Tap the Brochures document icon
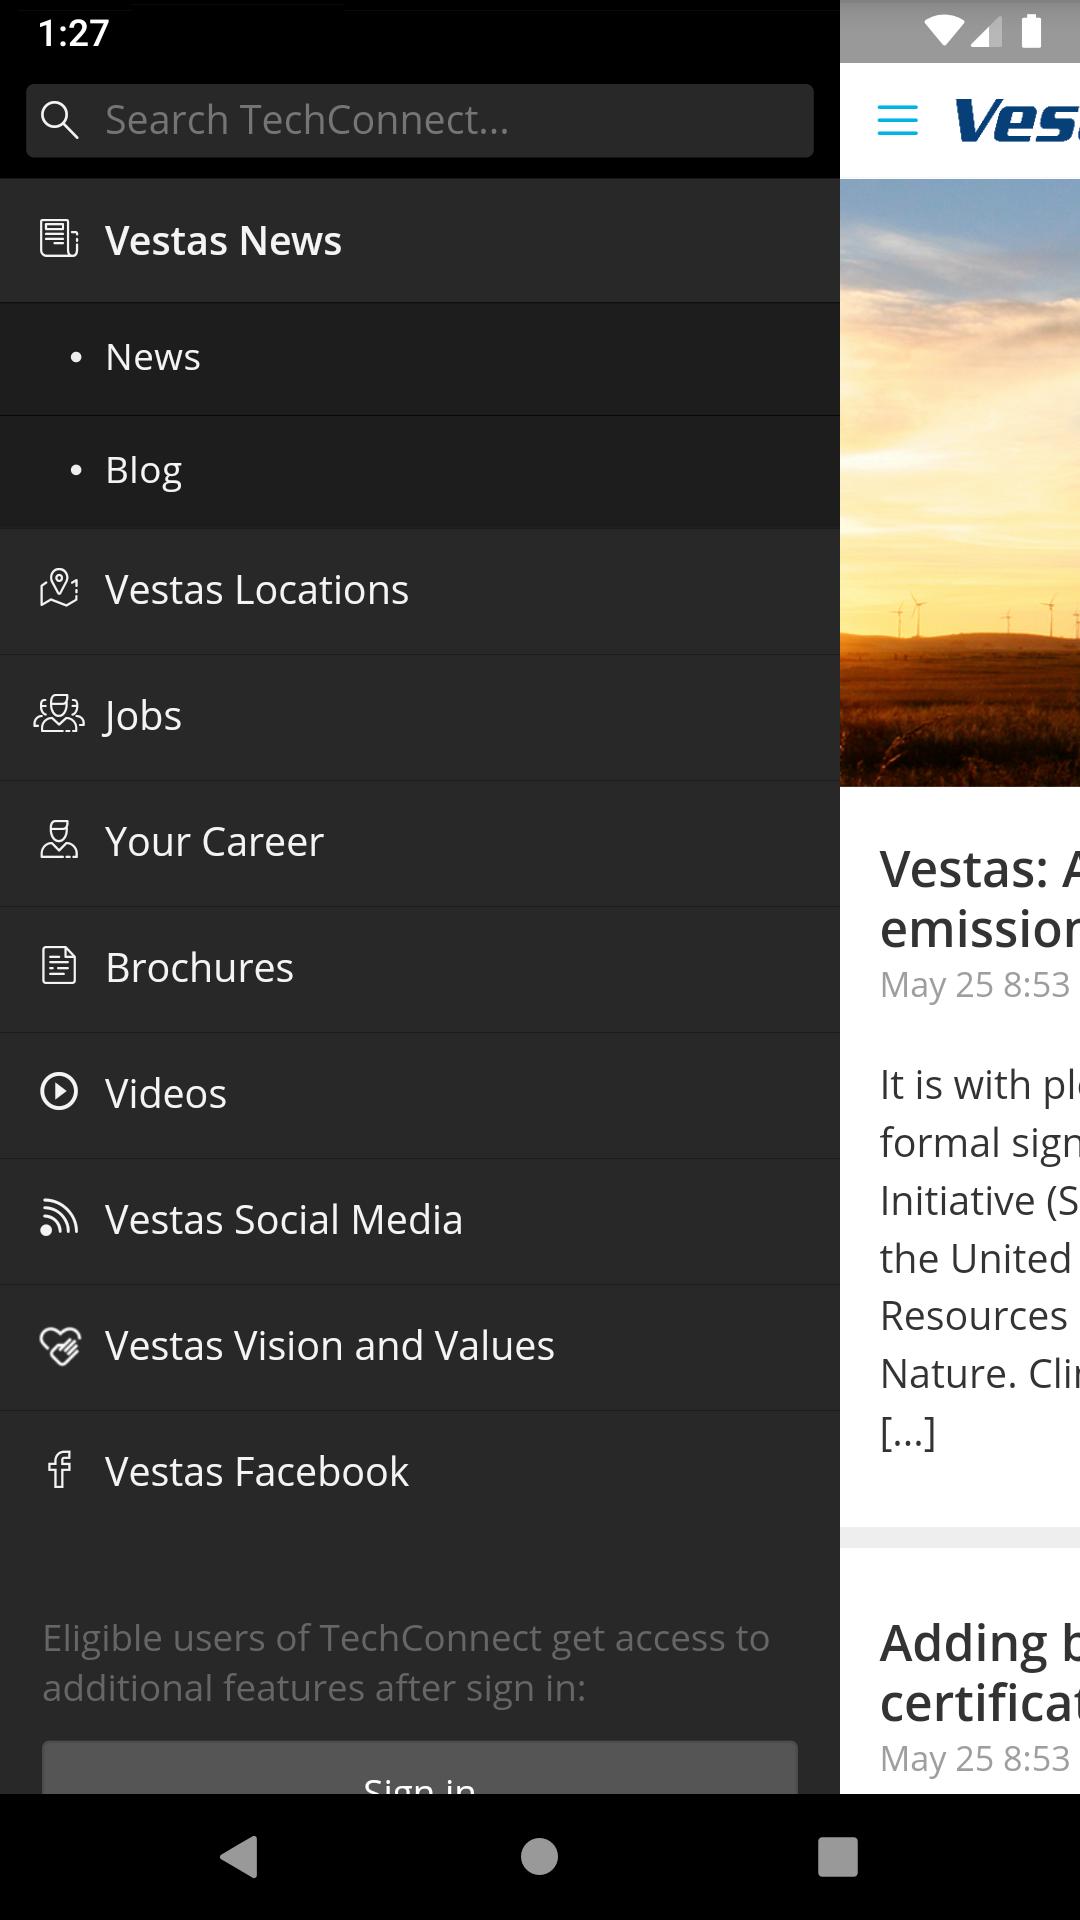 point(59,966)
